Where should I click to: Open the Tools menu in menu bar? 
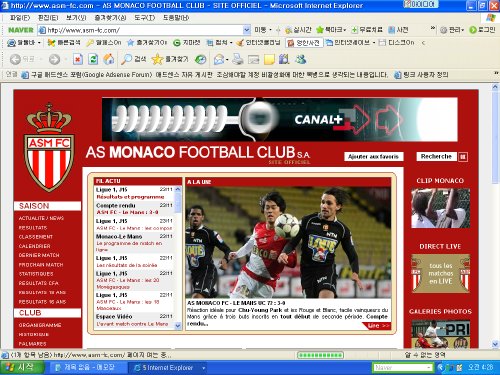(145, 18)
